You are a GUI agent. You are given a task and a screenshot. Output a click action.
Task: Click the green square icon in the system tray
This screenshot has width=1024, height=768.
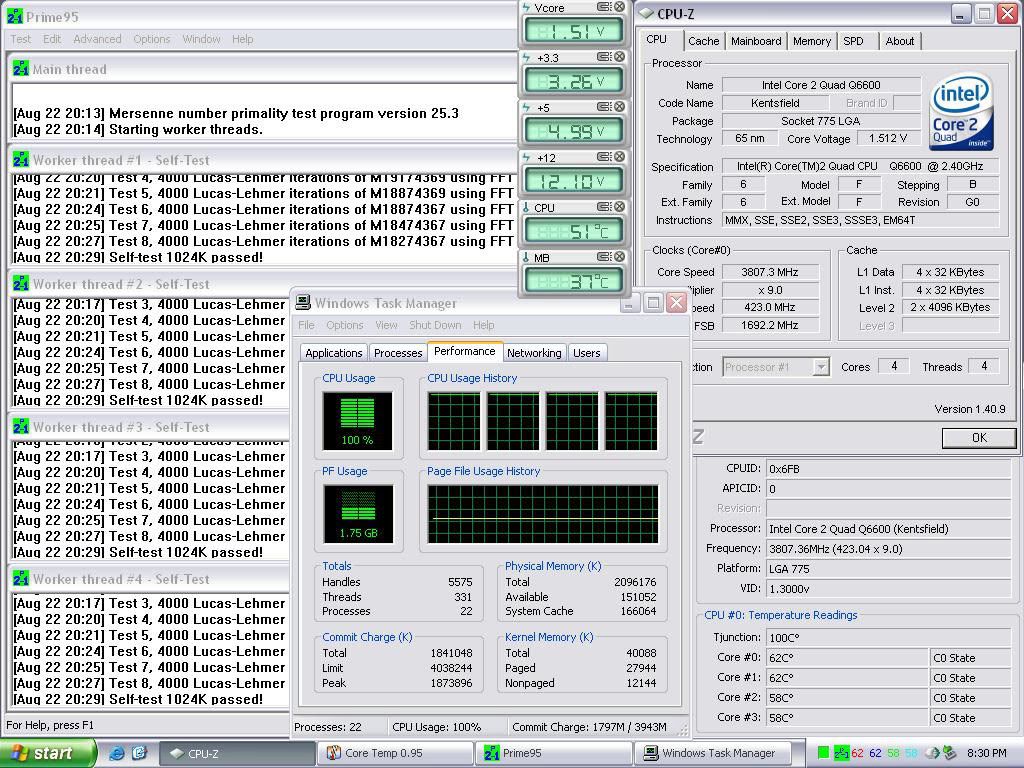(823, 753)
